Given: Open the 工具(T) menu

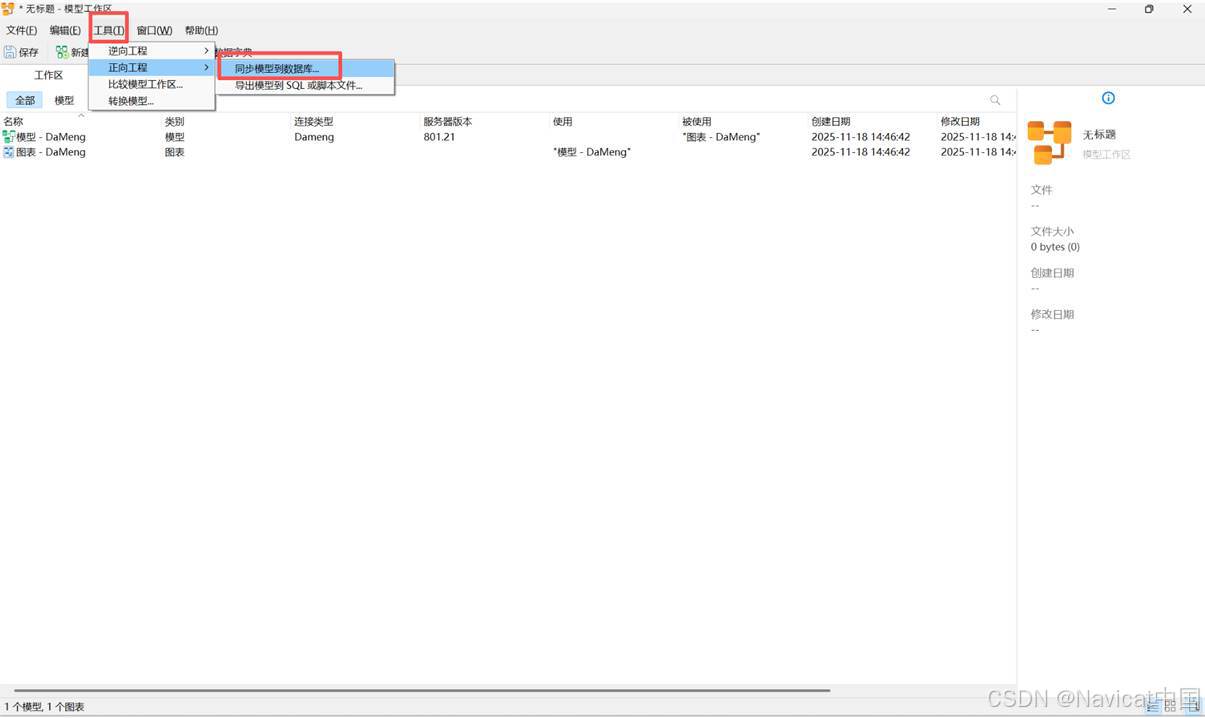Looking at the screenshot, I should coord(109,31).
